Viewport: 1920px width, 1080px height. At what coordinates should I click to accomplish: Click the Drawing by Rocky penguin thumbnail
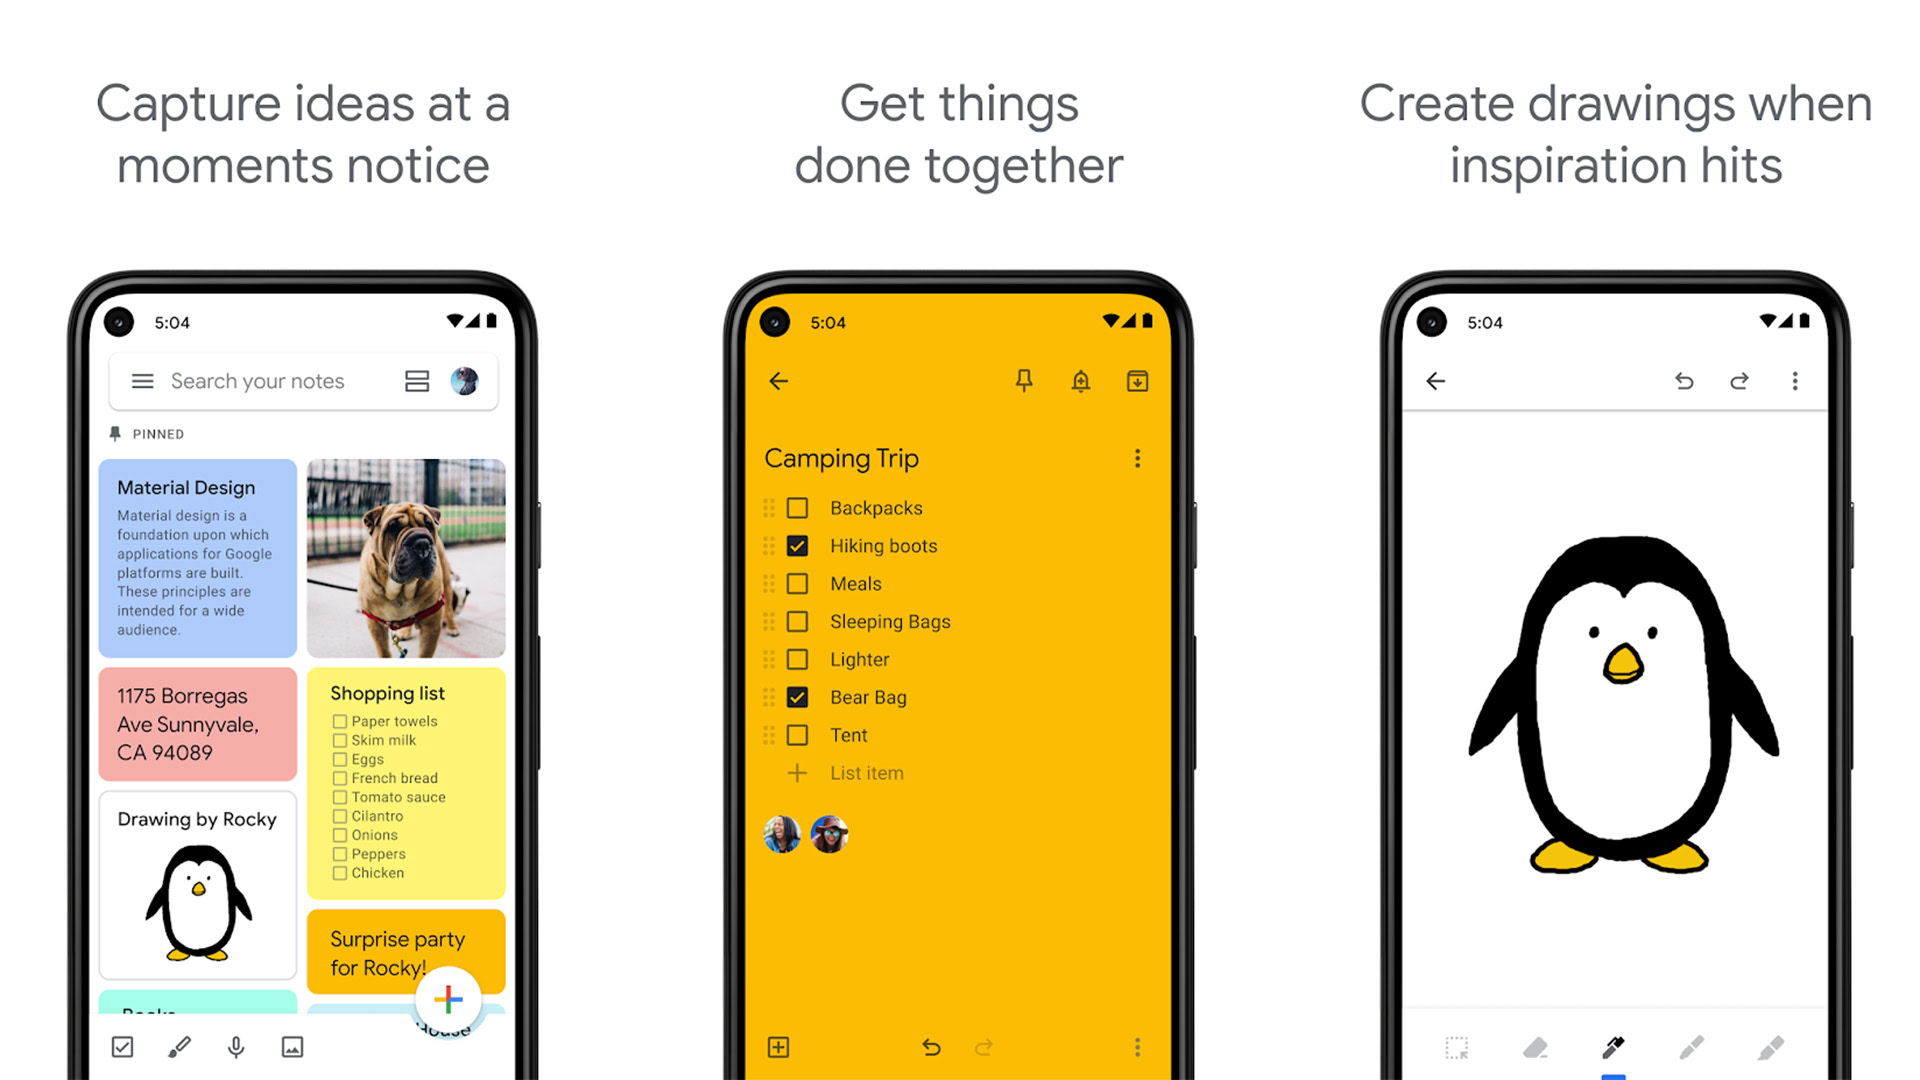199,910
